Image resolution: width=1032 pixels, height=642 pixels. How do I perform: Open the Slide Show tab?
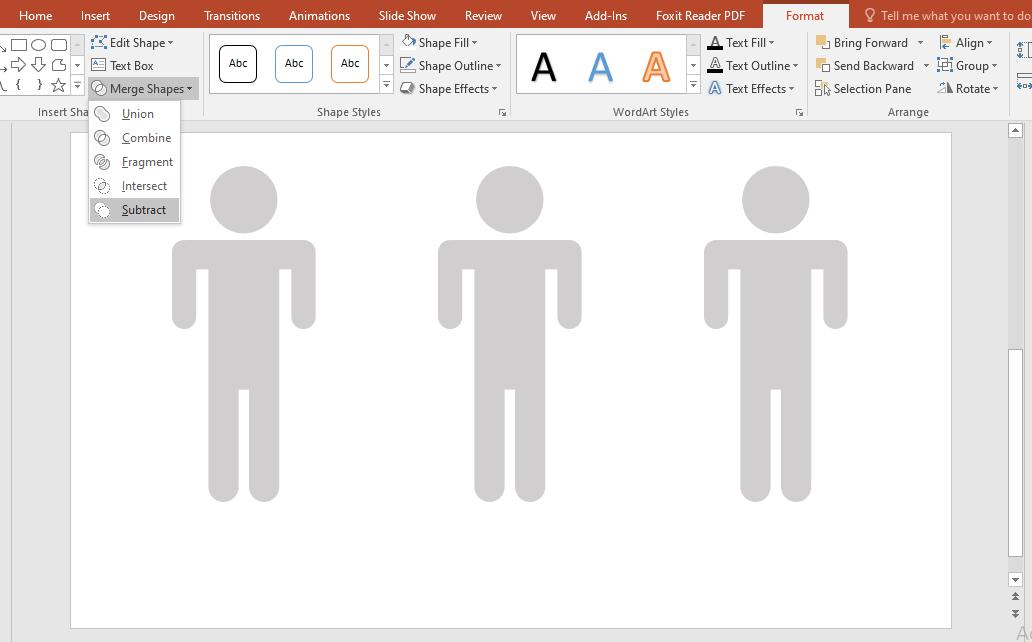(x=407, y=16)
